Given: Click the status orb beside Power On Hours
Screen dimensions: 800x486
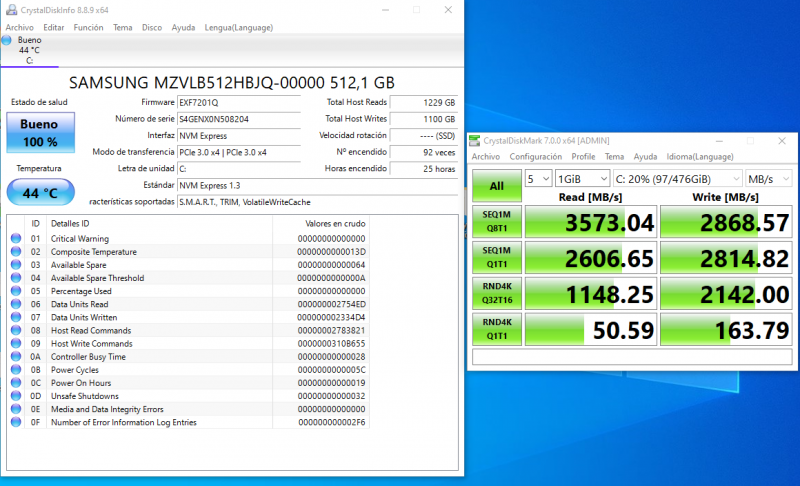Looking at the screenshot, I should 15,383.
